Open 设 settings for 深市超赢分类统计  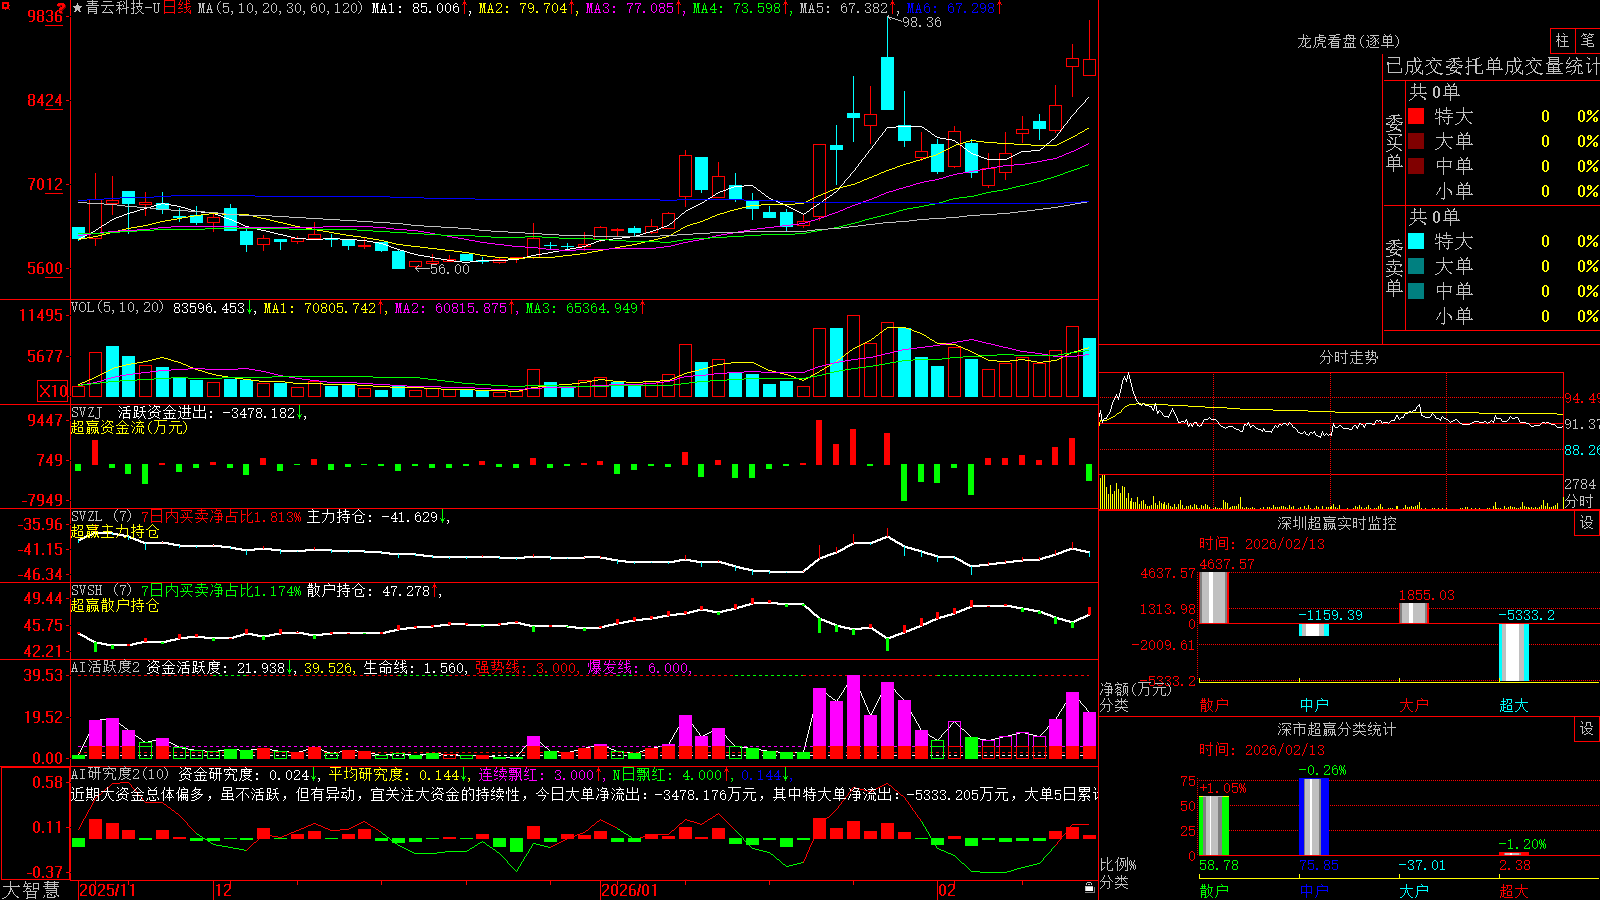pyautogui.click(x=1587, y=729)
